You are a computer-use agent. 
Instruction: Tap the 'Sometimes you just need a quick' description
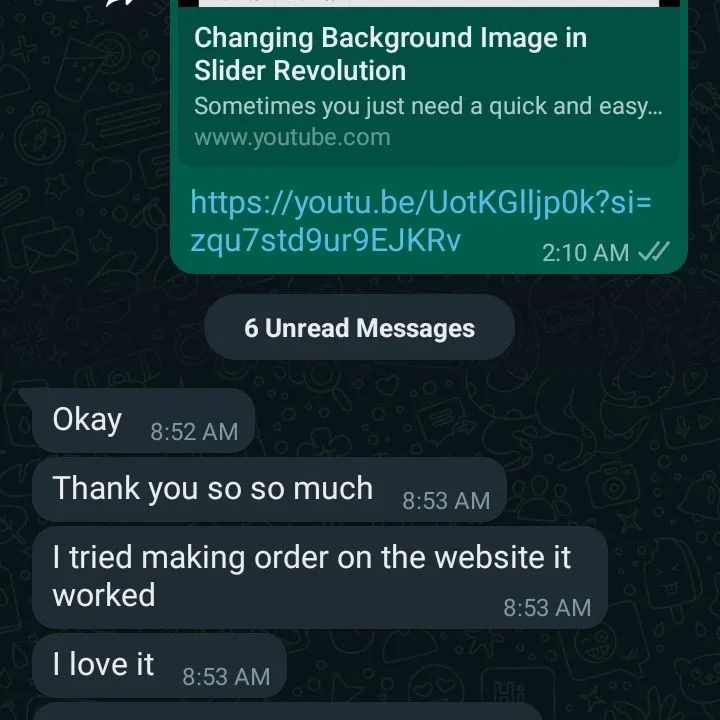point(428,106)
